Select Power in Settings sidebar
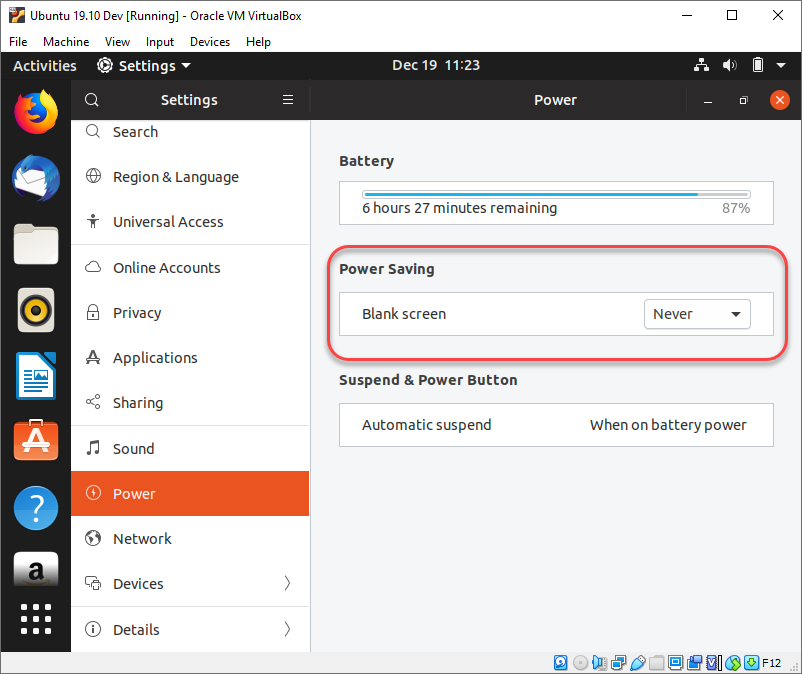The image size is (802, 674). click(190, 493)
